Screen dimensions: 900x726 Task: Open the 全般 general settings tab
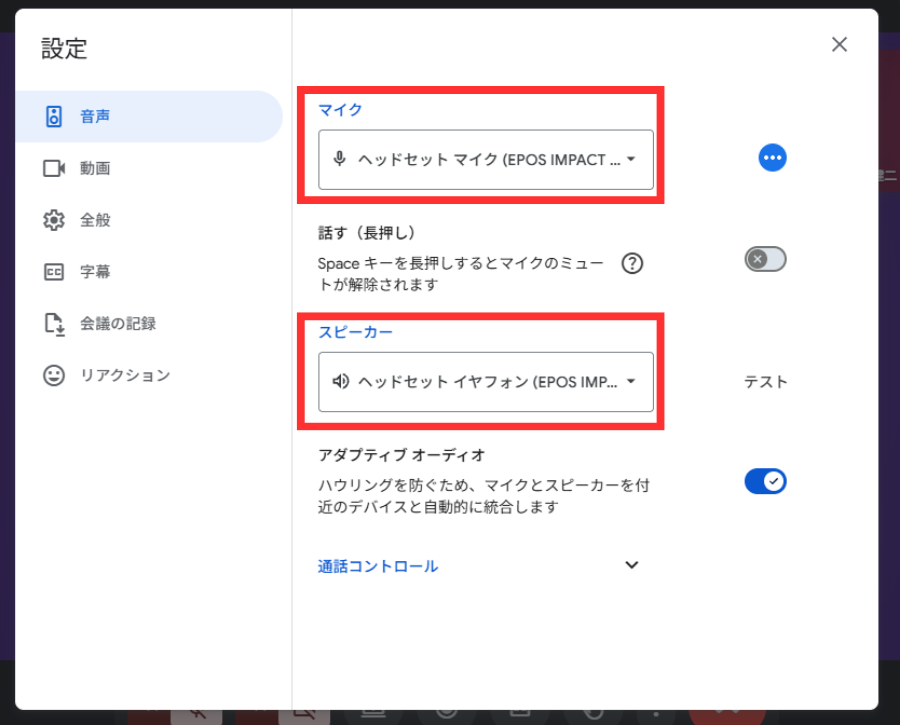tap(148, 220)
